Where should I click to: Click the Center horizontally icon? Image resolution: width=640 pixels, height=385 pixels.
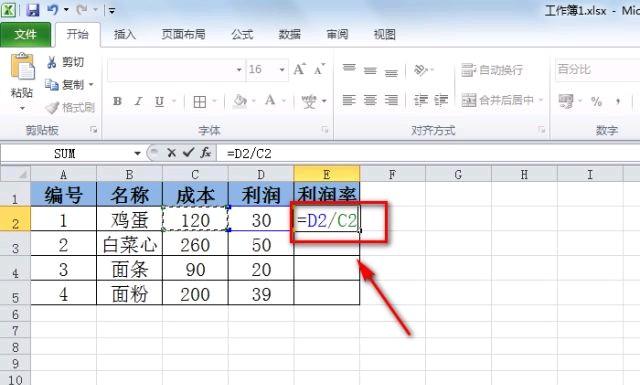coord(370,100)
